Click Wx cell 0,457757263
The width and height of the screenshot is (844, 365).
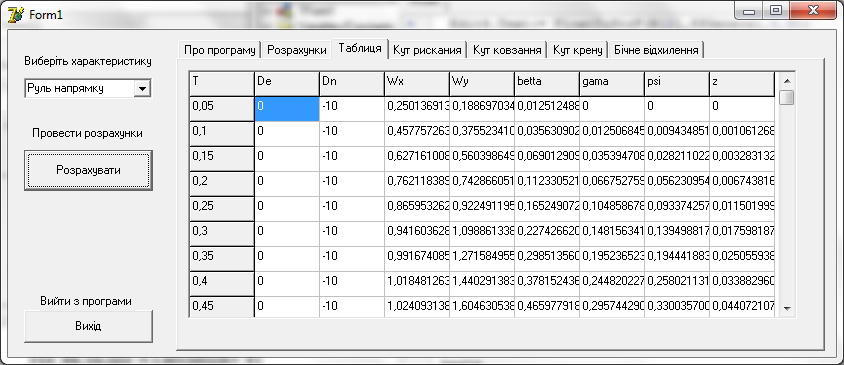pyautogui.click(x=417, y=134)
